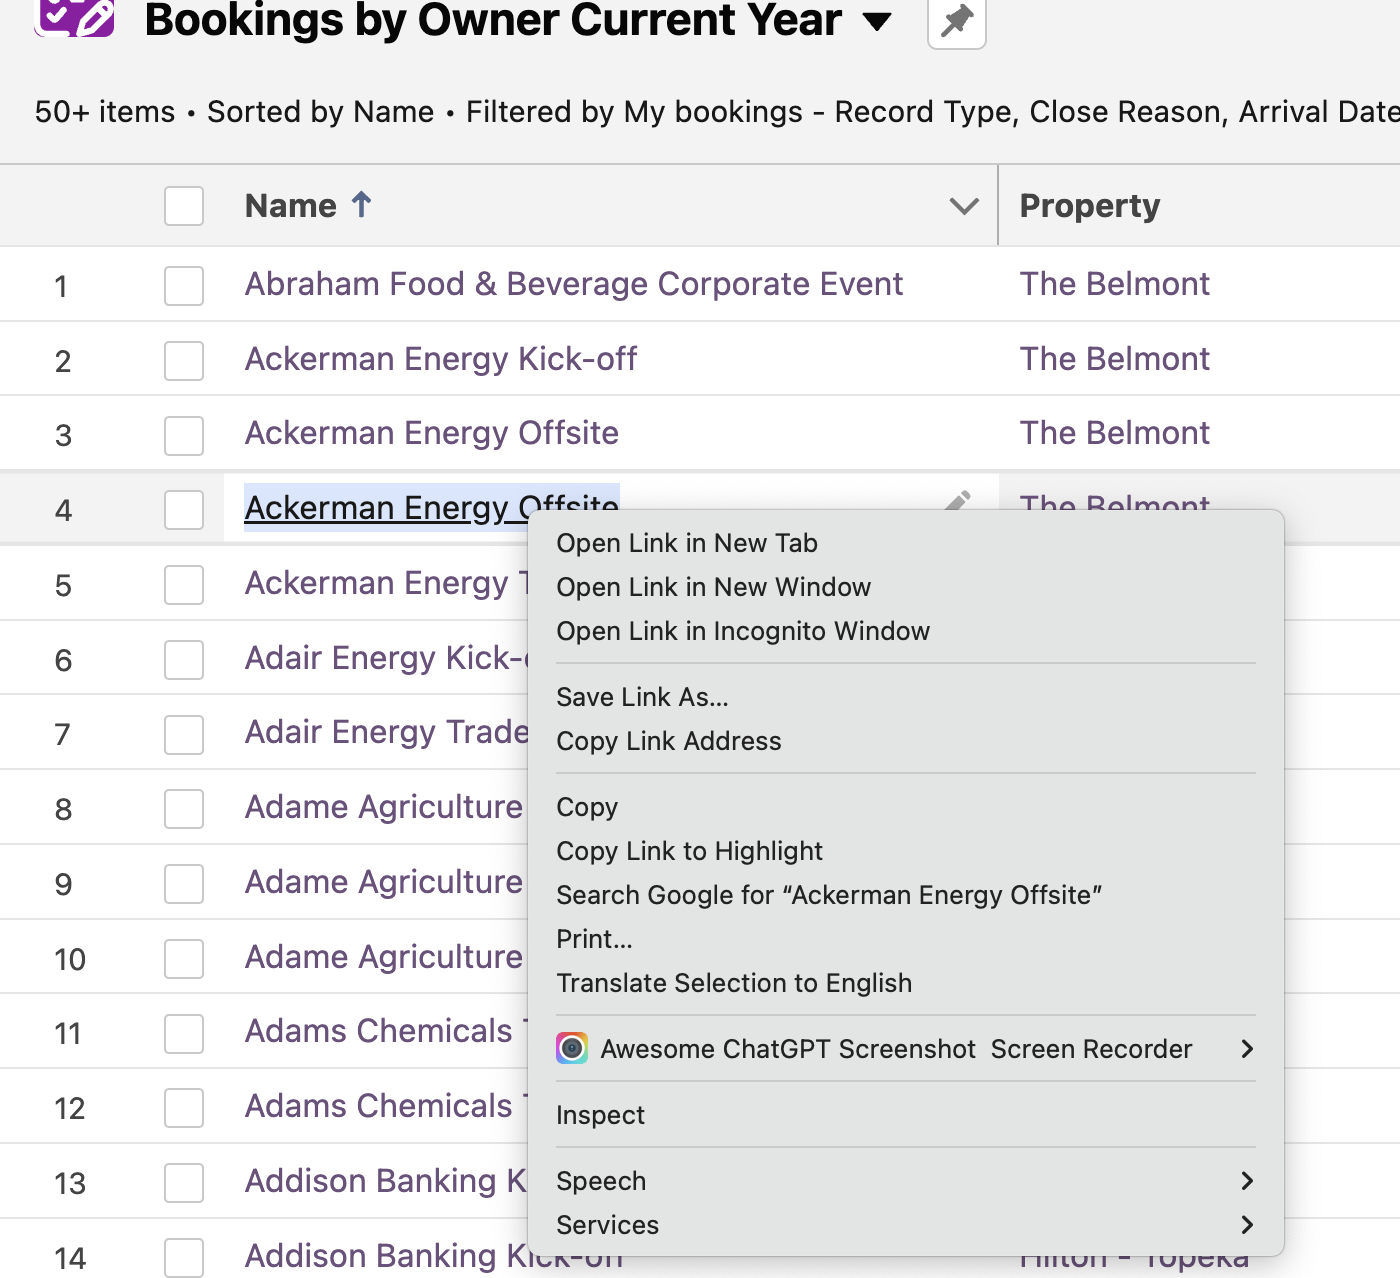Open The Belmont property in row 3
The width and height of the screenshot is (1400, 1278).
1114,433
